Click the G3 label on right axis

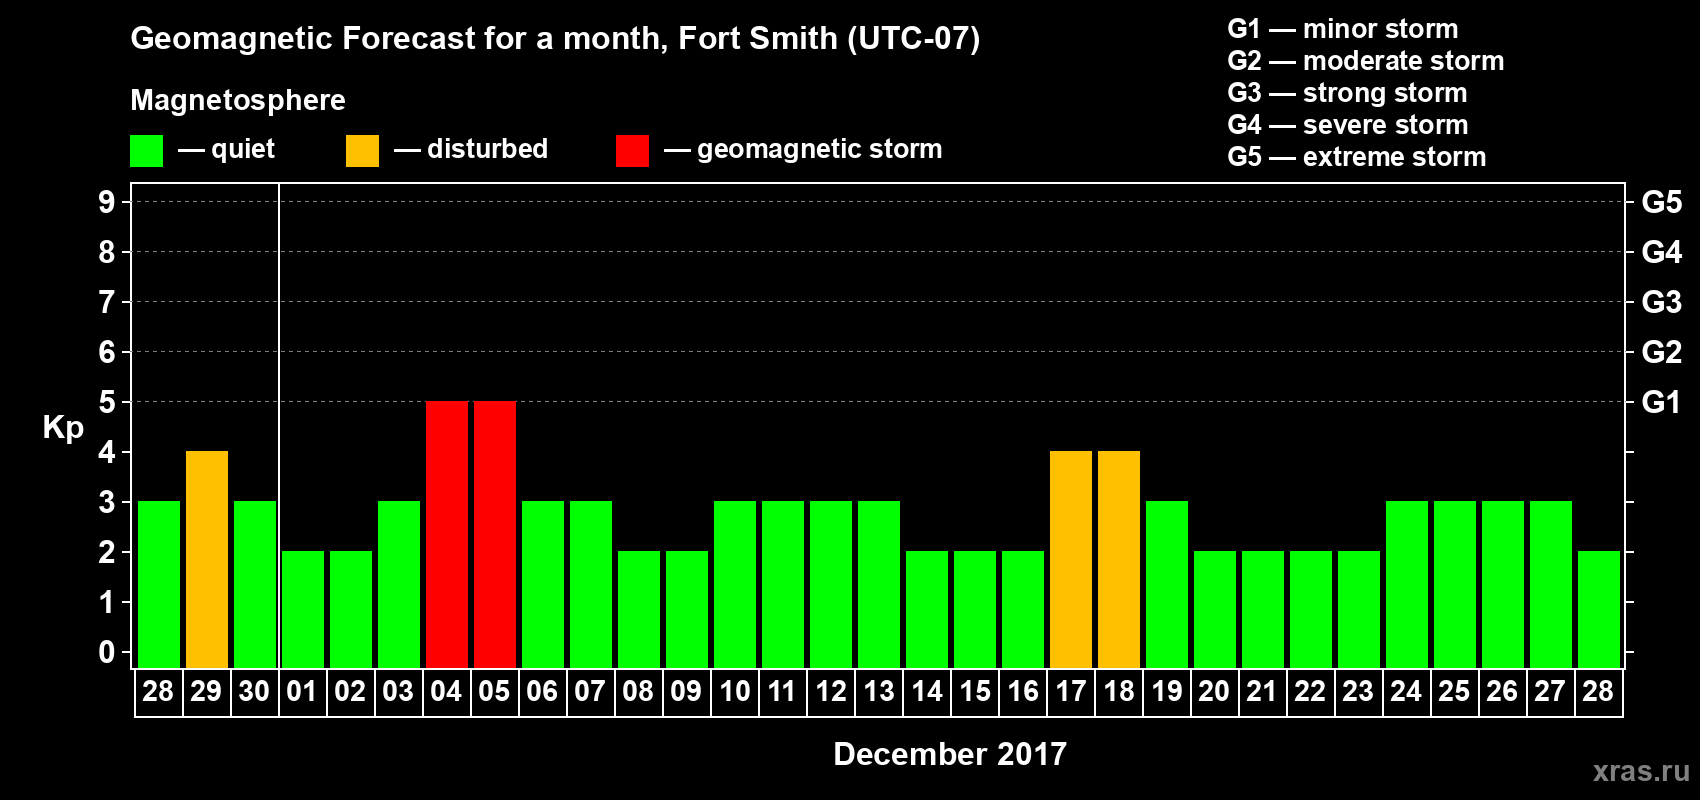1661,302
